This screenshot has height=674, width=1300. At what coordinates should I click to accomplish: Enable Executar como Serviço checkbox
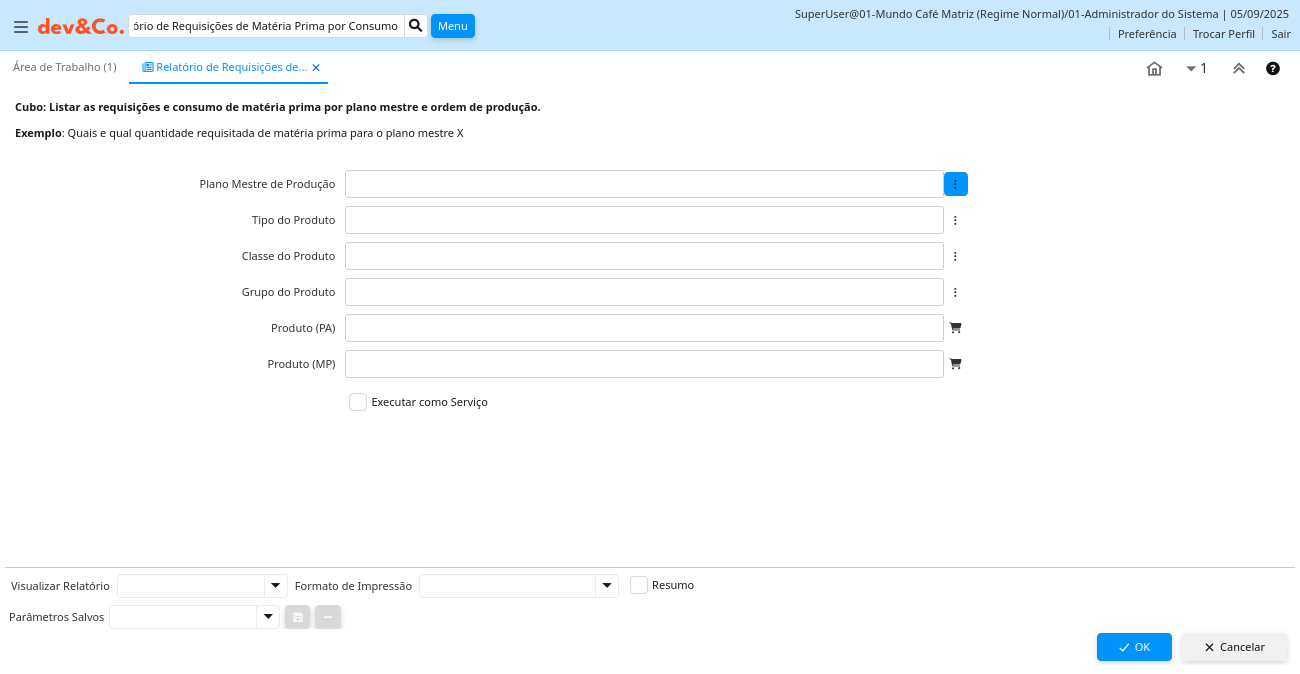pos(358,402)
